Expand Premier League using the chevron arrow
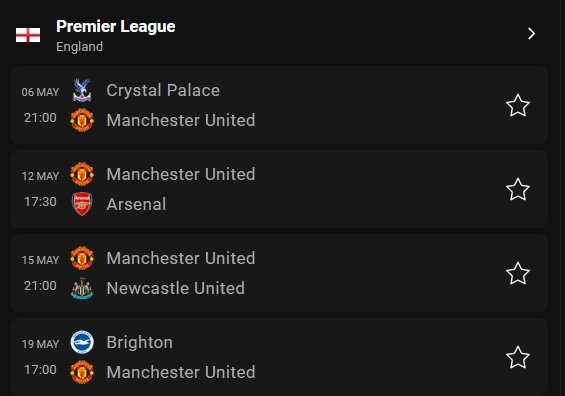Image resolution: width=565 pixels, height=396 pixels. point(531,34)
